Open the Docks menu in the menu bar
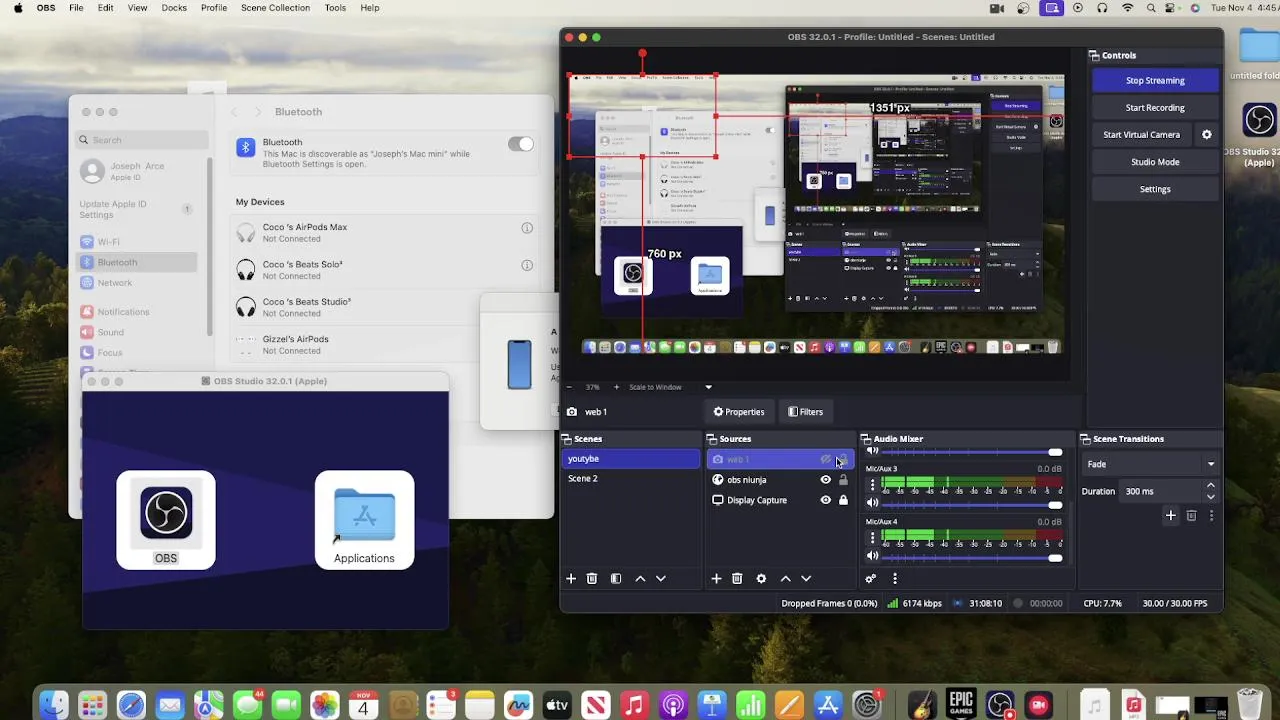The height and width of the screenshot is (720, 1280). (174, 8)
